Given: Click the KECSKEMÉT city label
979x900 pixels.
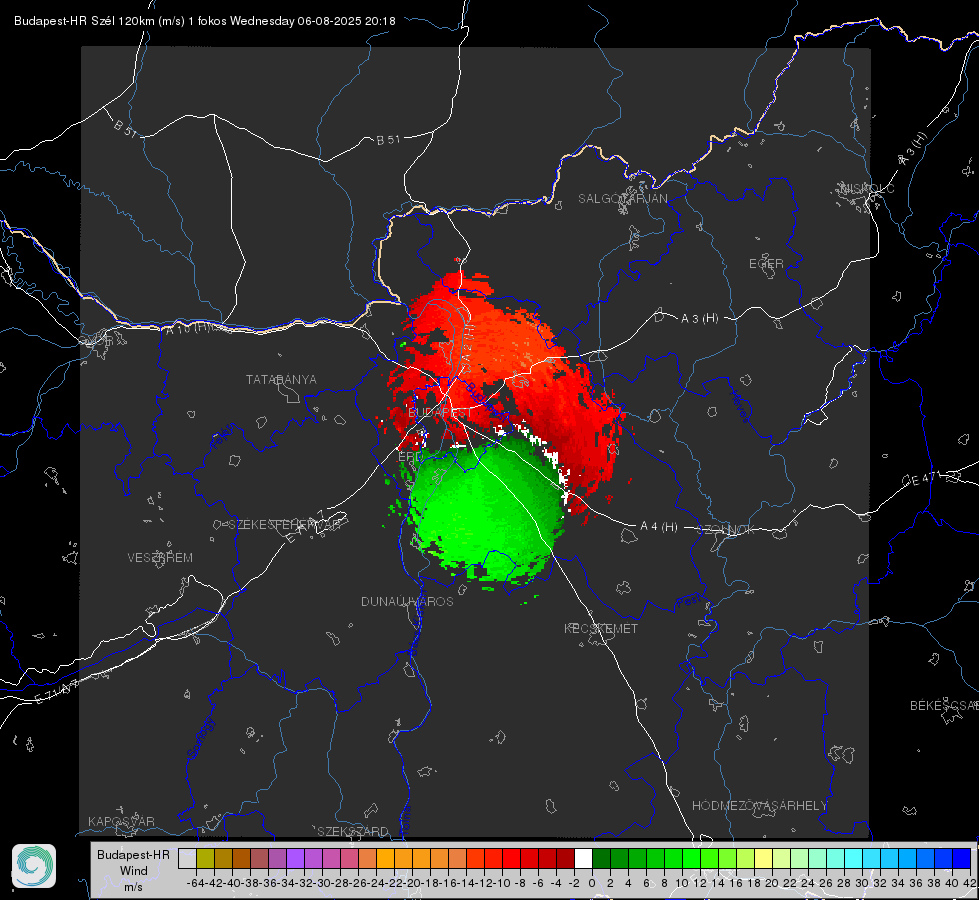Looking at the screenshot, I should tap(601, 628).
